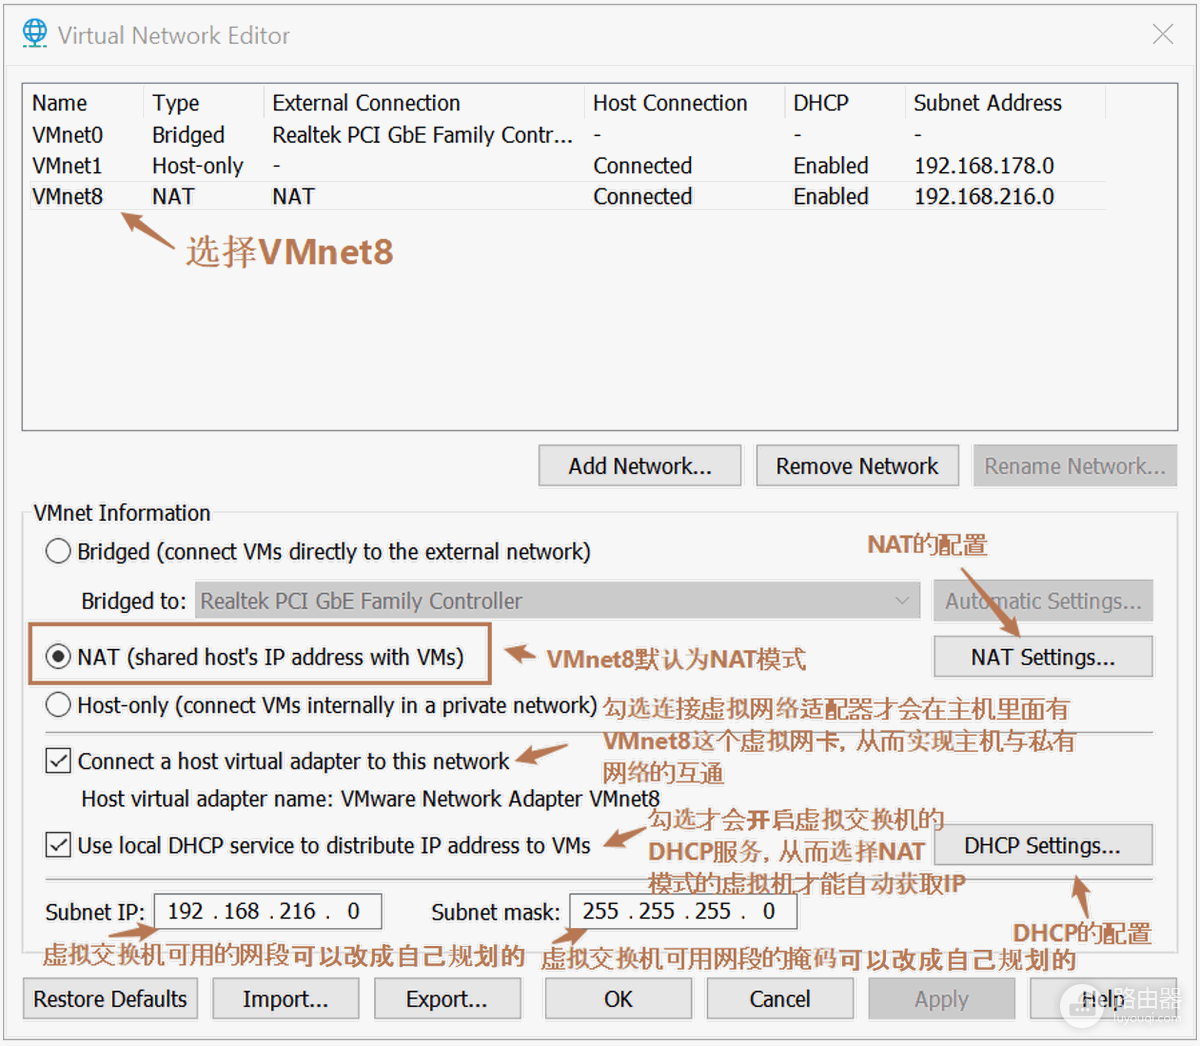
Task: Open DHCP Settings
Action: (1043, 846)
